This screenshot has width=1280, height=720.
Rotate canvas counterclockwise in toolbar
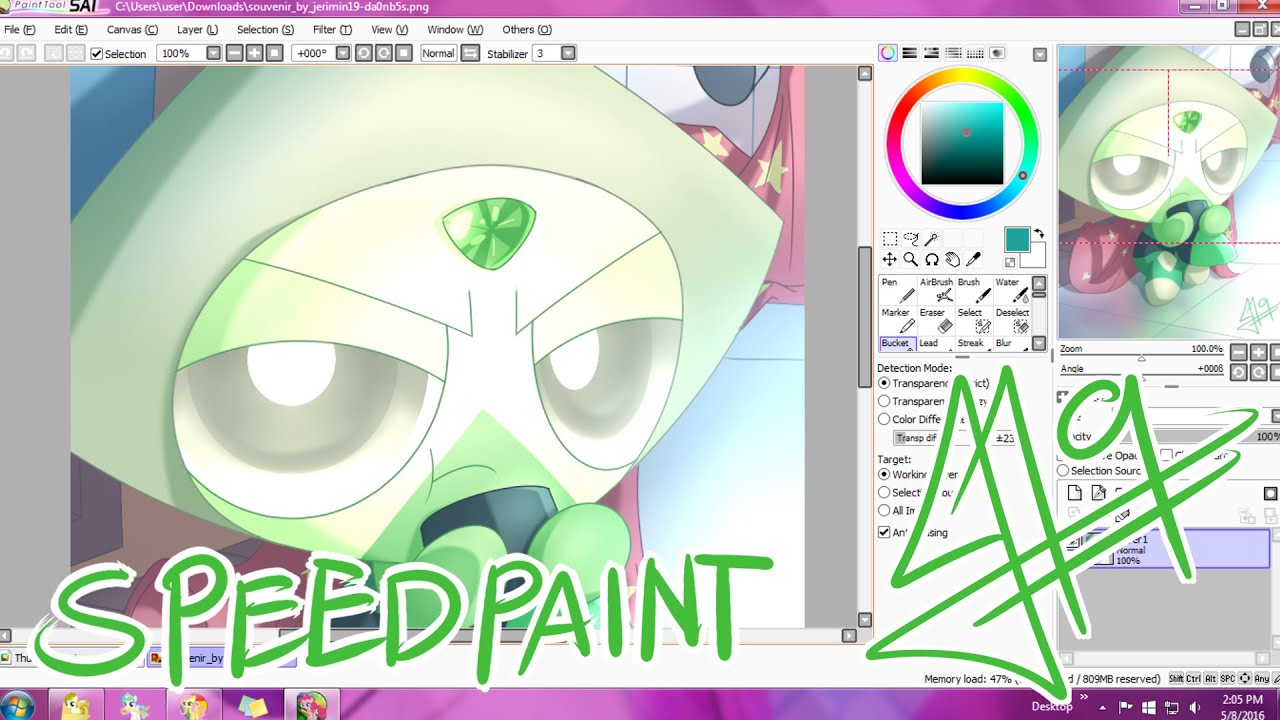[363, 53]
